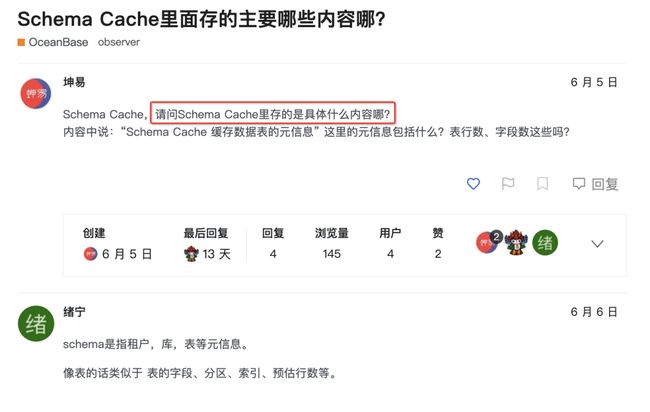
Task: Click participant avatar with badge 2
Action: (488, 242)
